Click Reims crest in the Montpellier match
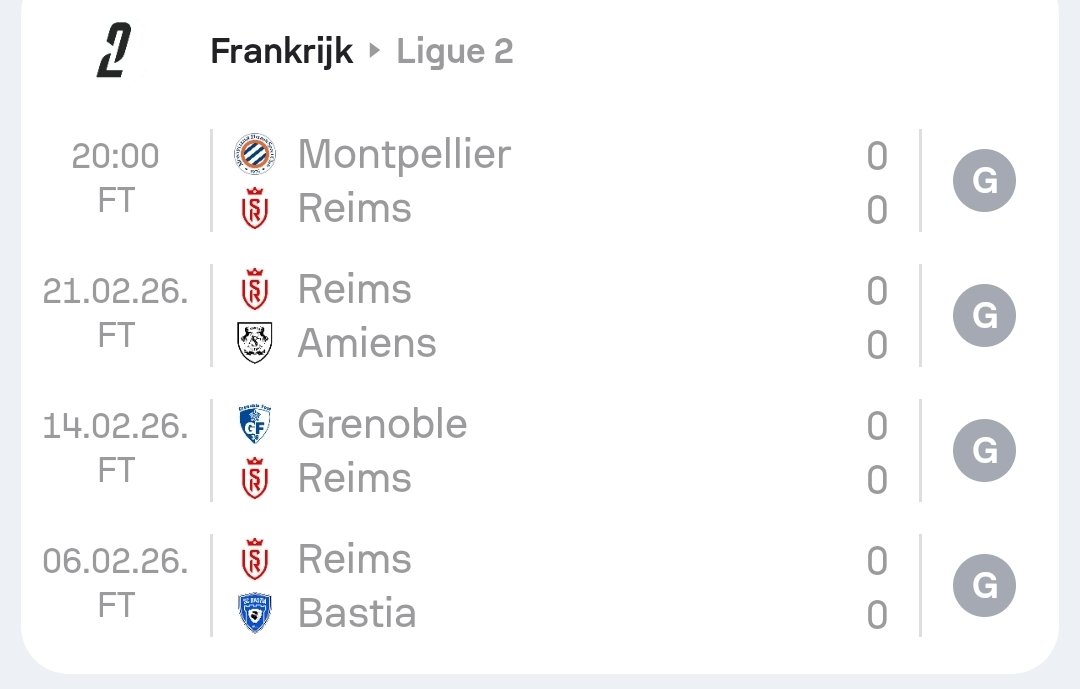Image resolution: width=1080 pixels, height=689 pixels. [255, 209]
